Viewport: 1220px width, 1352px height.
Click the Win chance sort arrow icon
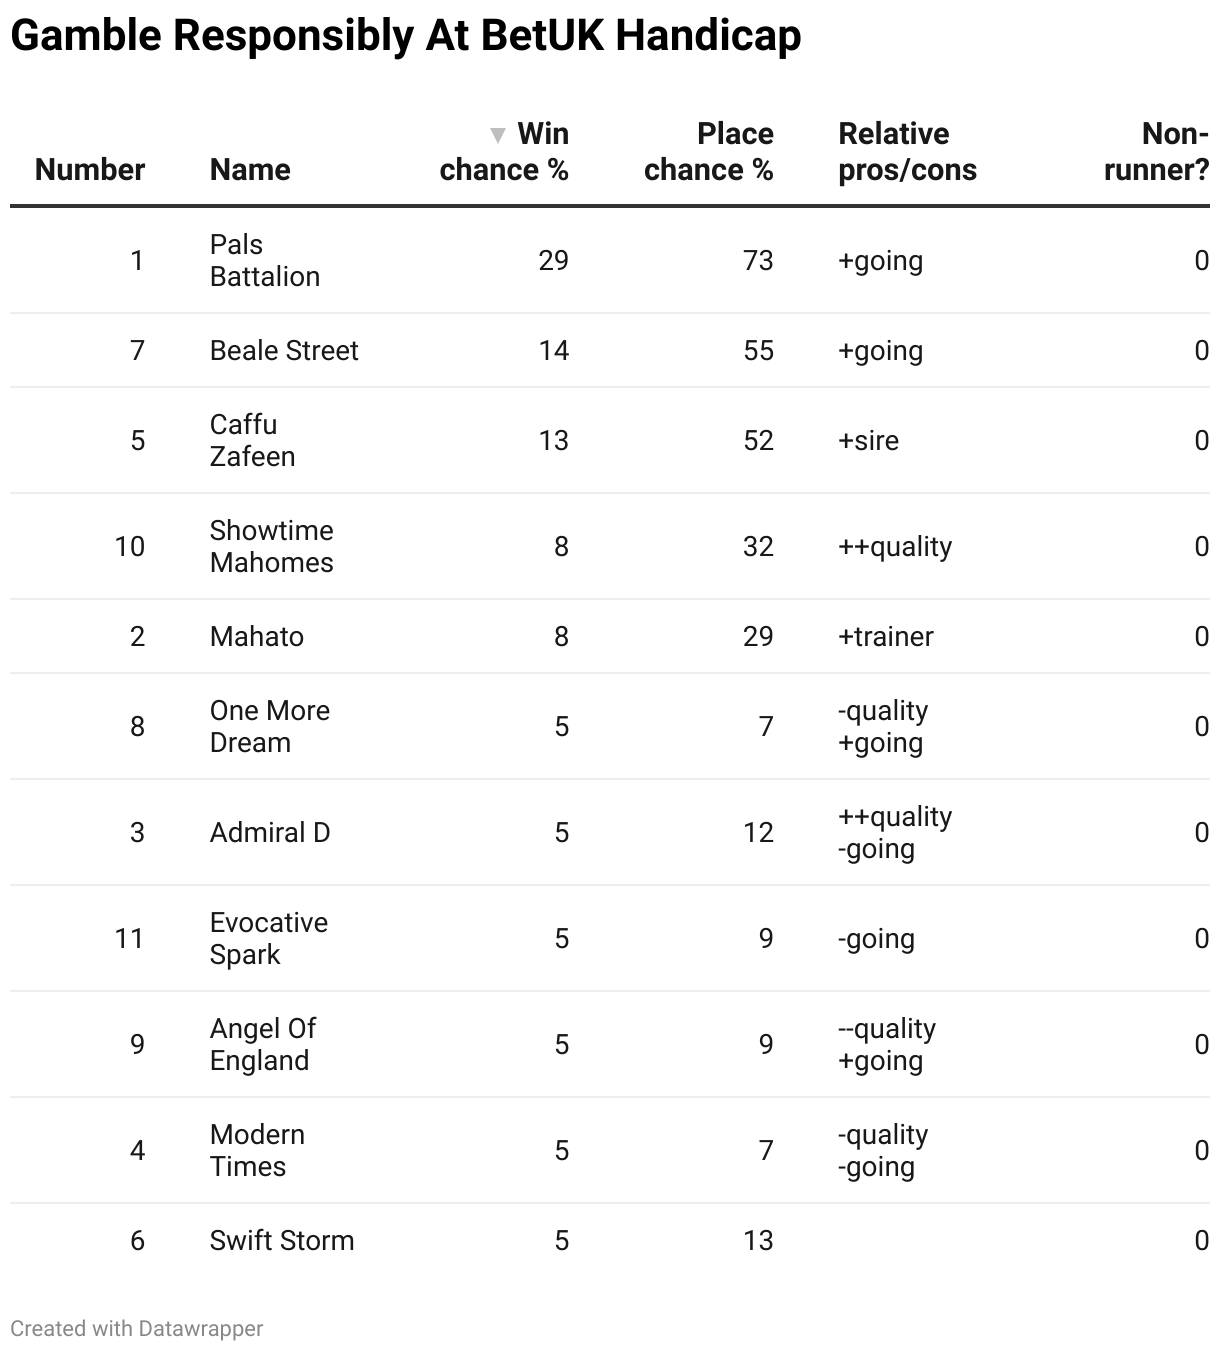click(498, 135)
